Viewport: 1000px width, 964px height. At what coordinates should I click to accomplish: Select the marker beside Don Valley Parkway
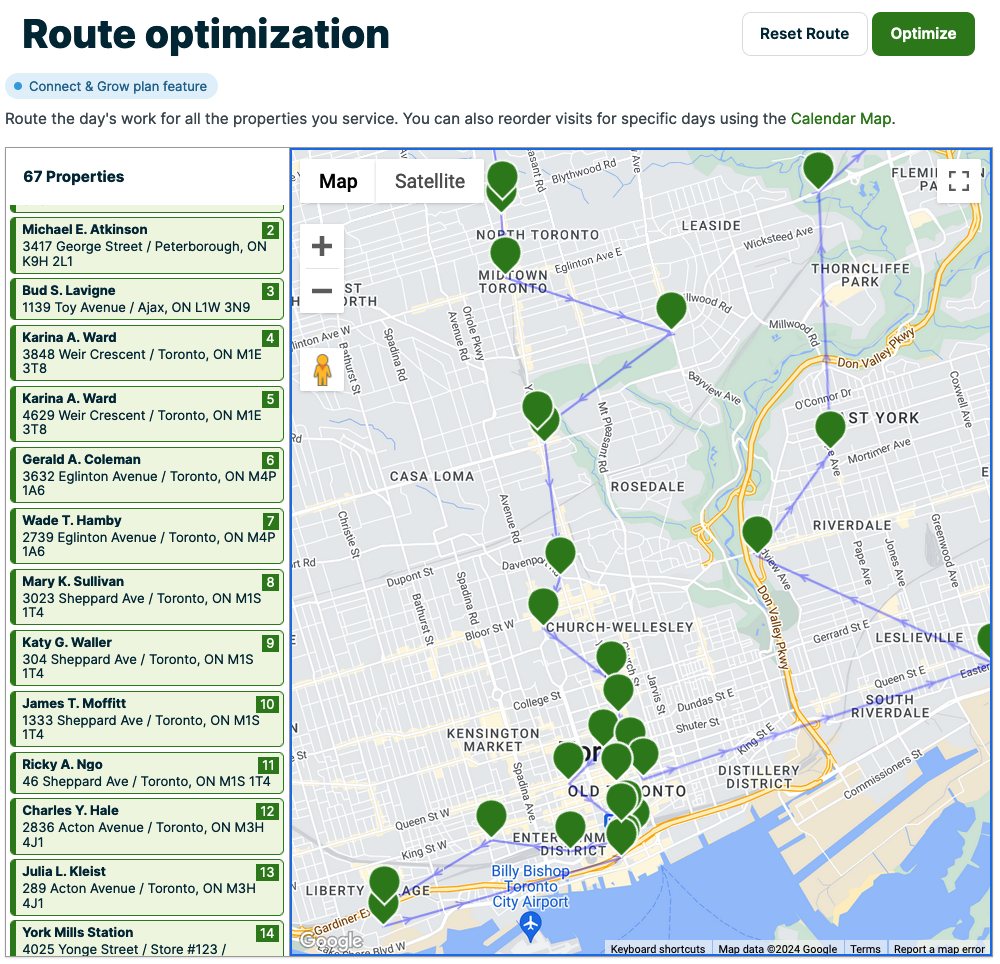pos(756,534)
